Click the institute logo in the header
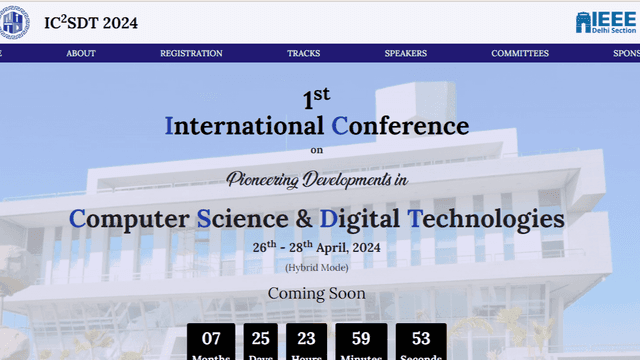The height and width of the screenshot is (360, 640). [x=14, y=22]
